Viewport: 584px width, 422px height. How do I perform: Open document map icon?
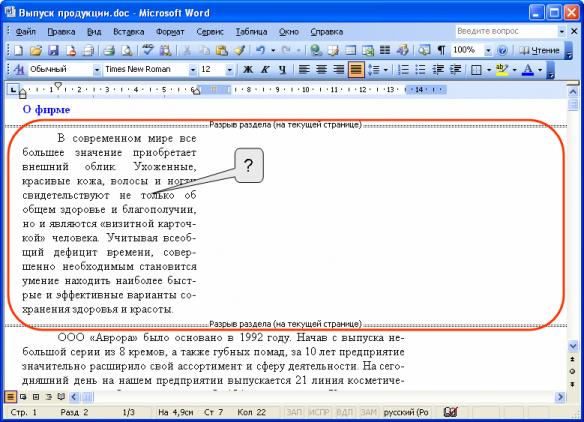click(x=423, y=50)
